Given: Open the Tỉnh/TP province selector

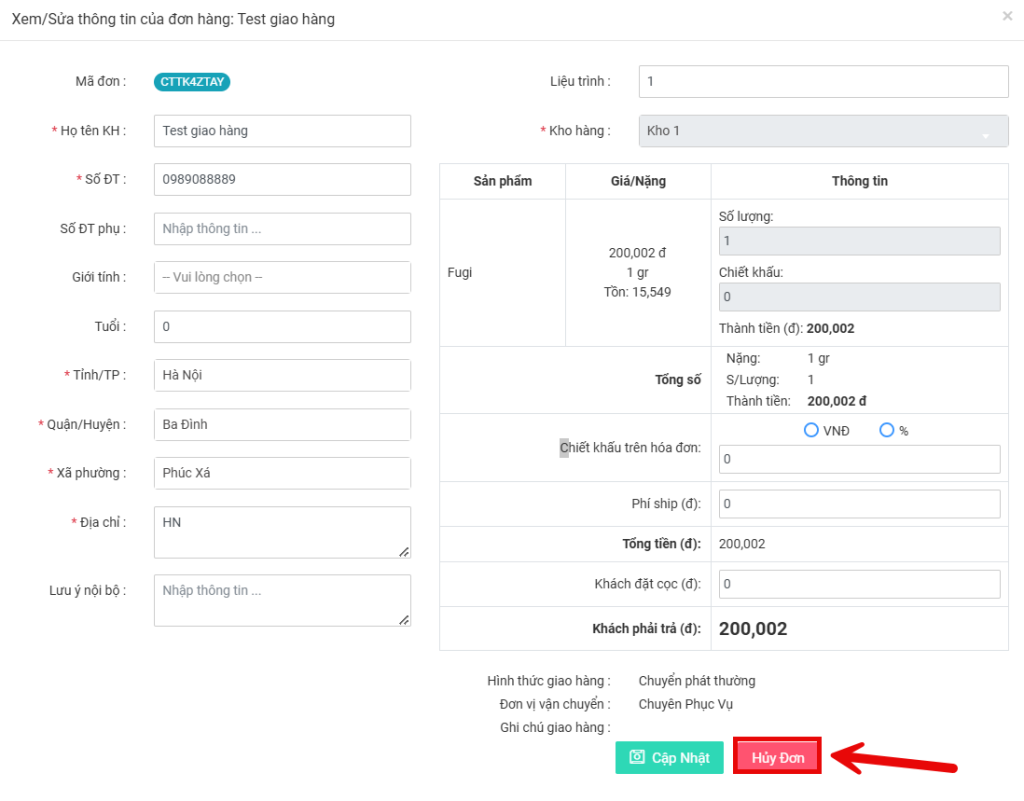Looking at the screenshot, I should click(282, 375).
